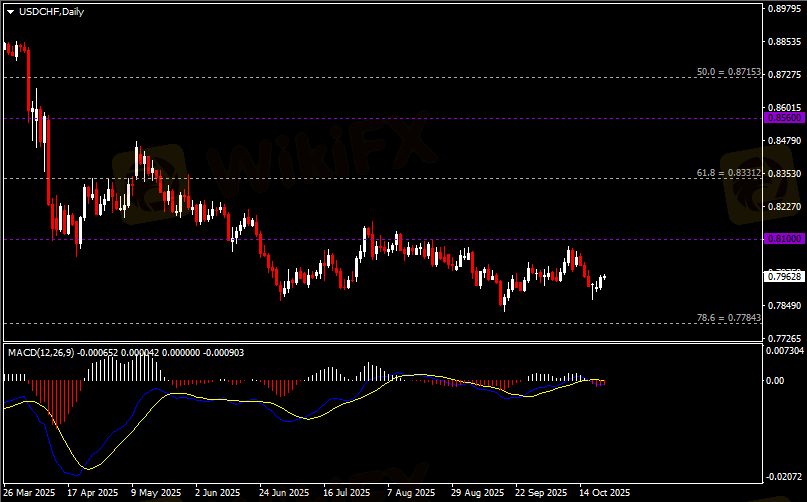Click the 0.89795 top price axis label
807x502 pixels.
pos(783,9)
